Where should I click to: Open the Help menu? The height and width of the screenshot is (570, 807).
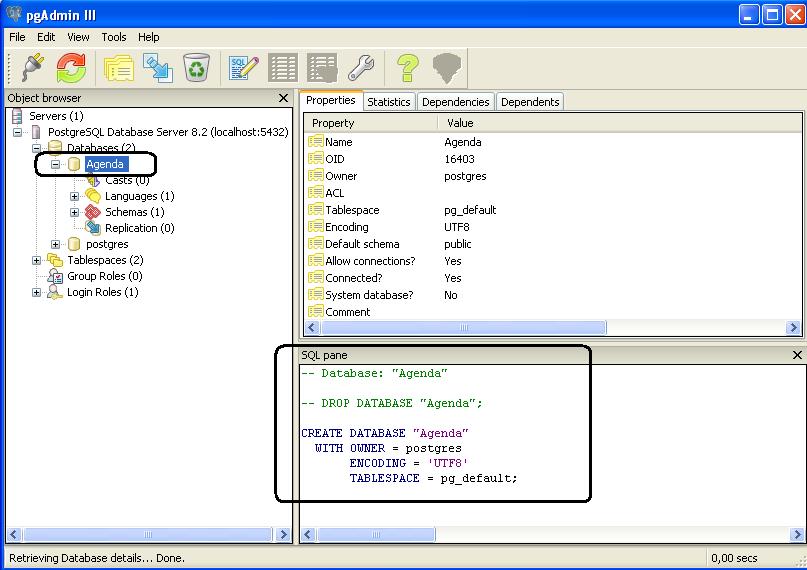coord(149,37)
